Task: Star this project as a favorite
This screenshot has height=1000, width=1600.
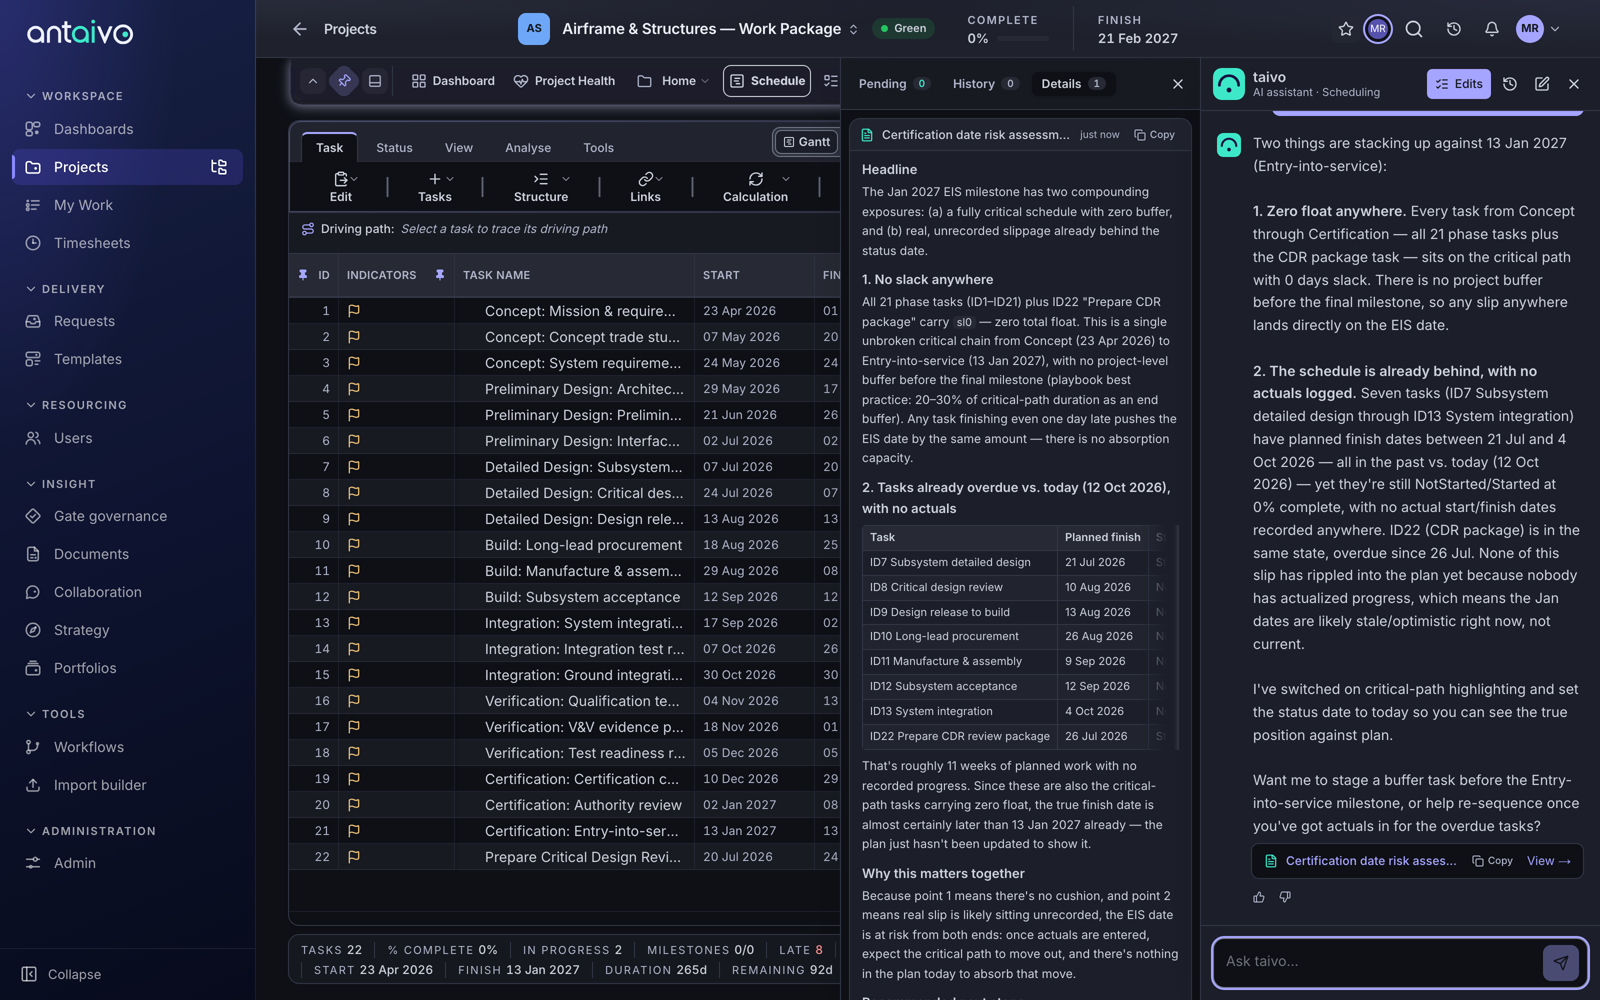Action: pos(1346,29)
